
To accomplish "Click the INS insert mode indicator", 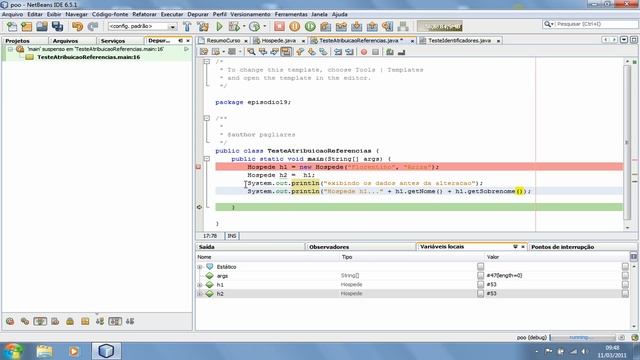I will [x=232, y=236].
